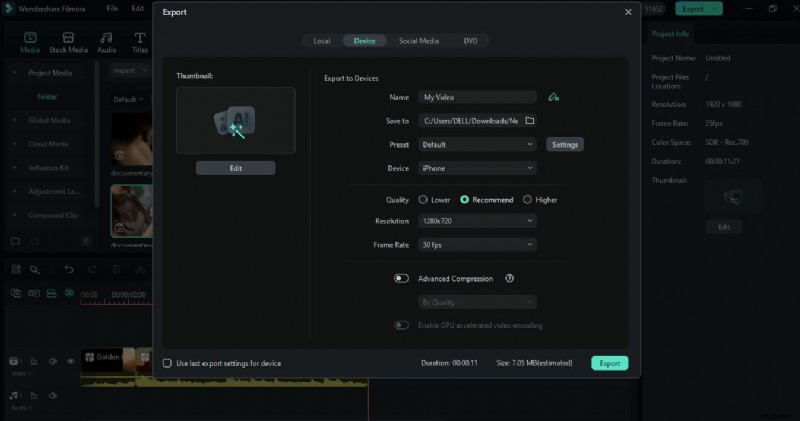This screenshot has width=800, height=421.
Task: Open the Audio library icon
Action: 106,41
